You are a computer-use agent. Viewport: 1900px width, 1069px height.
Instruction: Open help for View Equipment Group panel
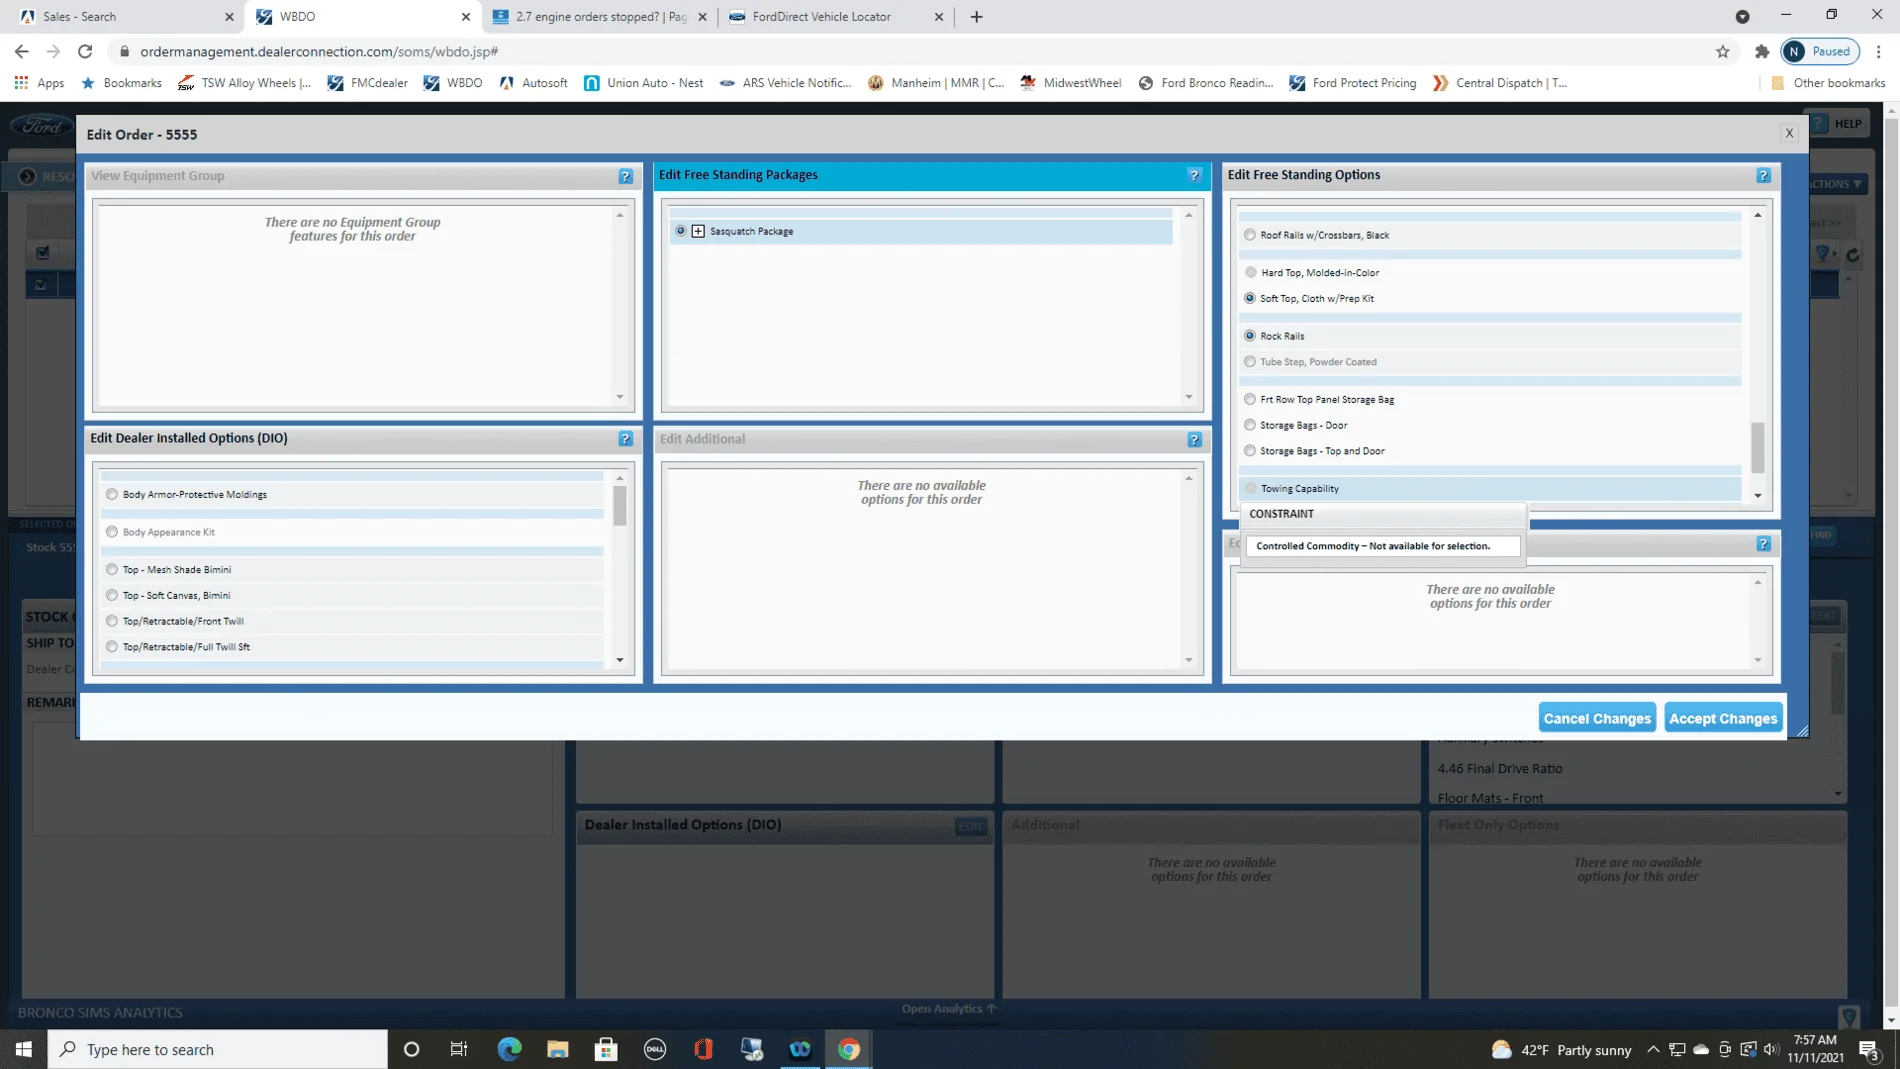[x=625, y=176]
